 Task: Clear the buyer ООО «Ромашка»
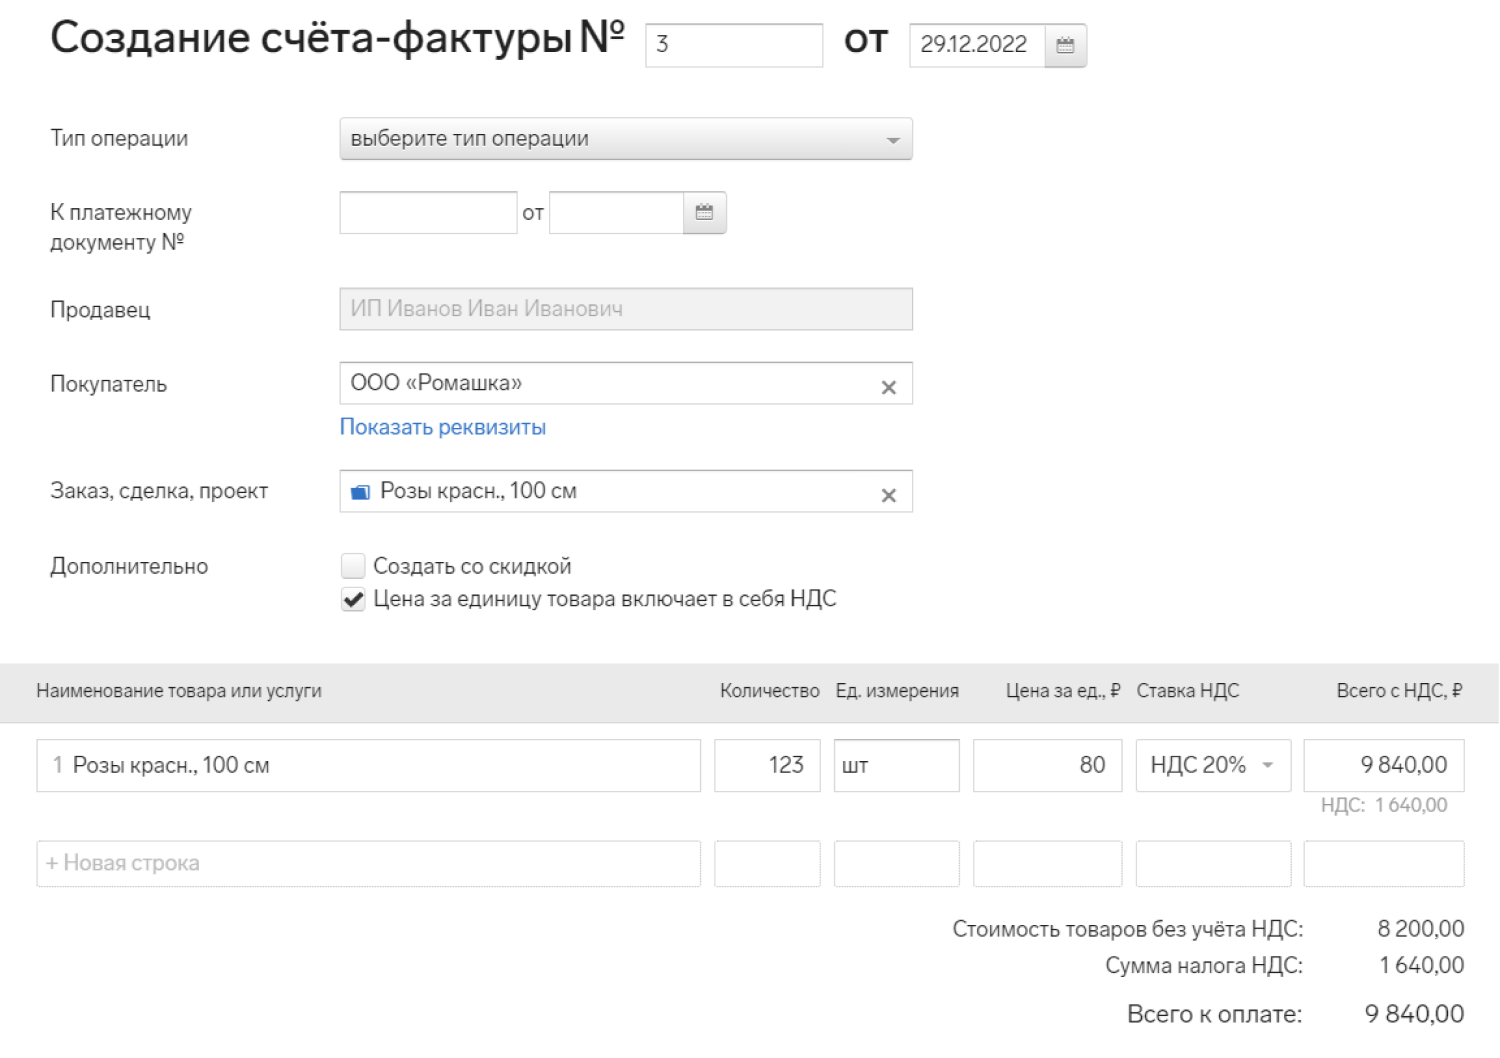[x=888, y=387]
